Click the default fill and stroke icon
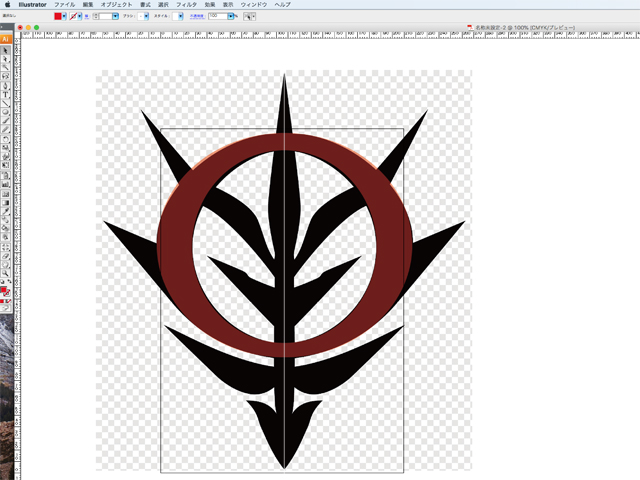This screenshot has height=480, width=640. coord(2,282)
